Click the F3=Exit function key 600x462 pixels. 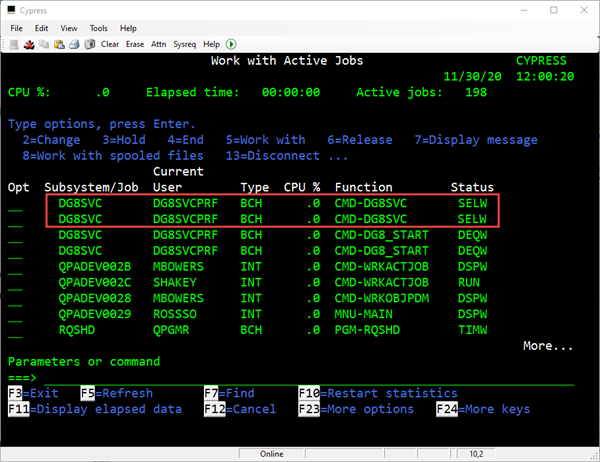tap(32, 394)
